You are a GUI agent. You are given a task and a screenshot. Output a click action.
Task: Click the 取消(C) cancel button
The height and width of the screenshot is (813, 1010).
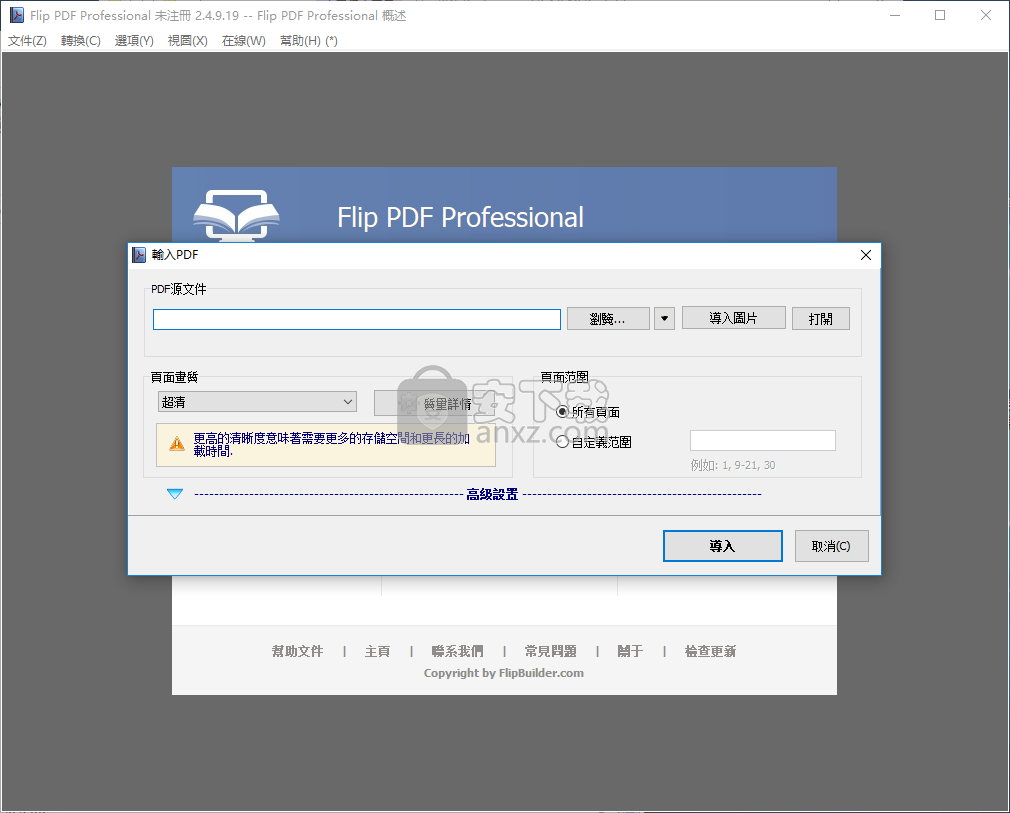coord(831,546)
